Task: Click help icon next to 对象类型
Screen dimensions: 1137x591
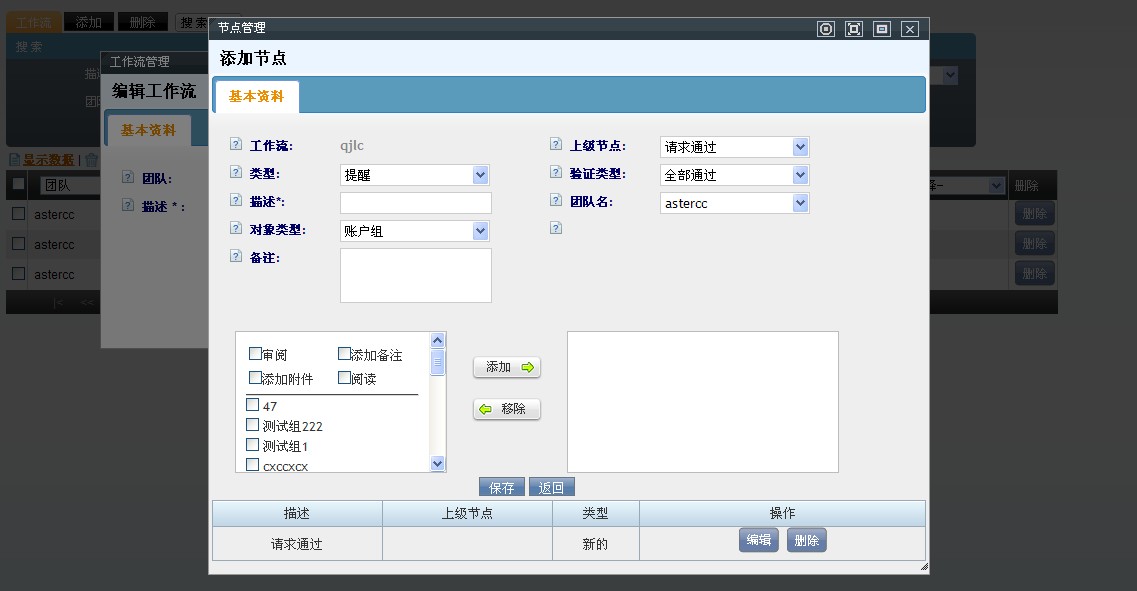Action: point(236,229)
